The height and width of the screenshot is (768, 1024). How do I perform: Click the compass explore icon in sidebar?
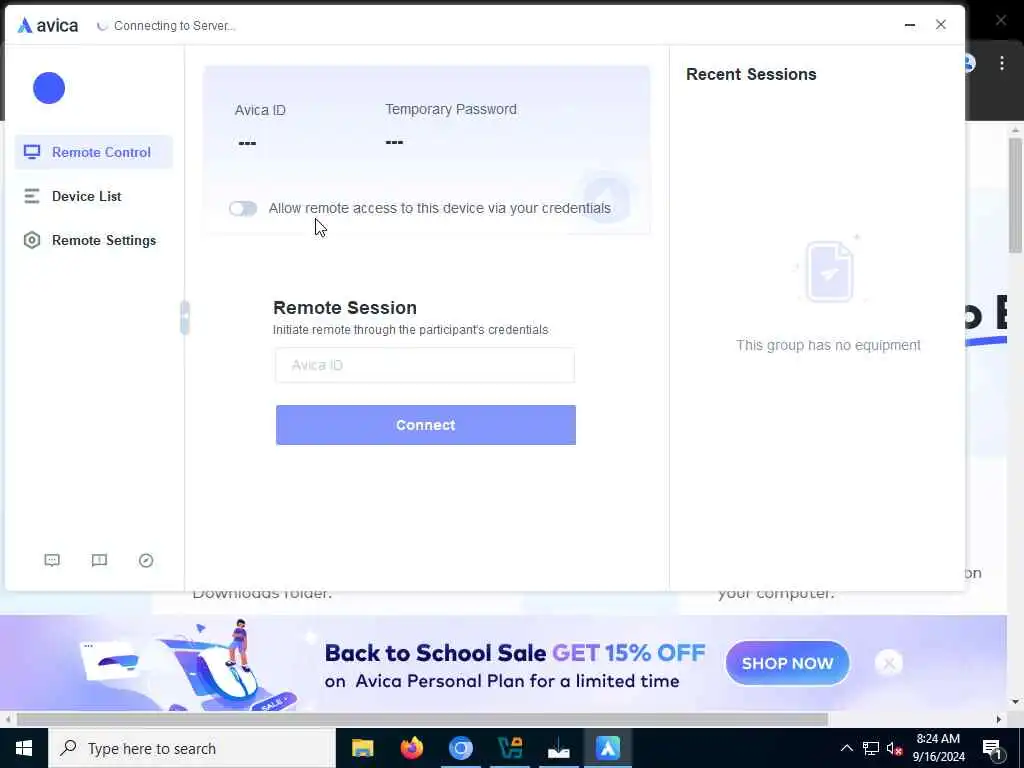pos(146,560)
